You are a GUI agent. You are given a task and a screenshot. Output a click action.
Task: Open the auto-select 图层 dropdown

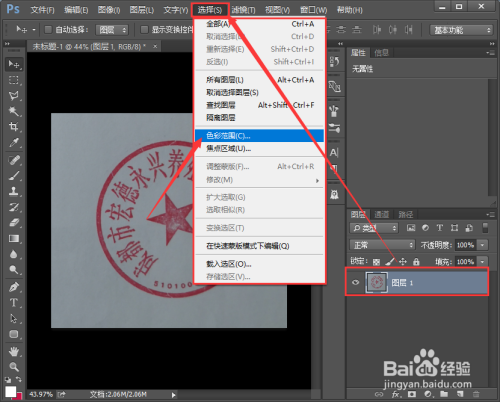(112, 30)
